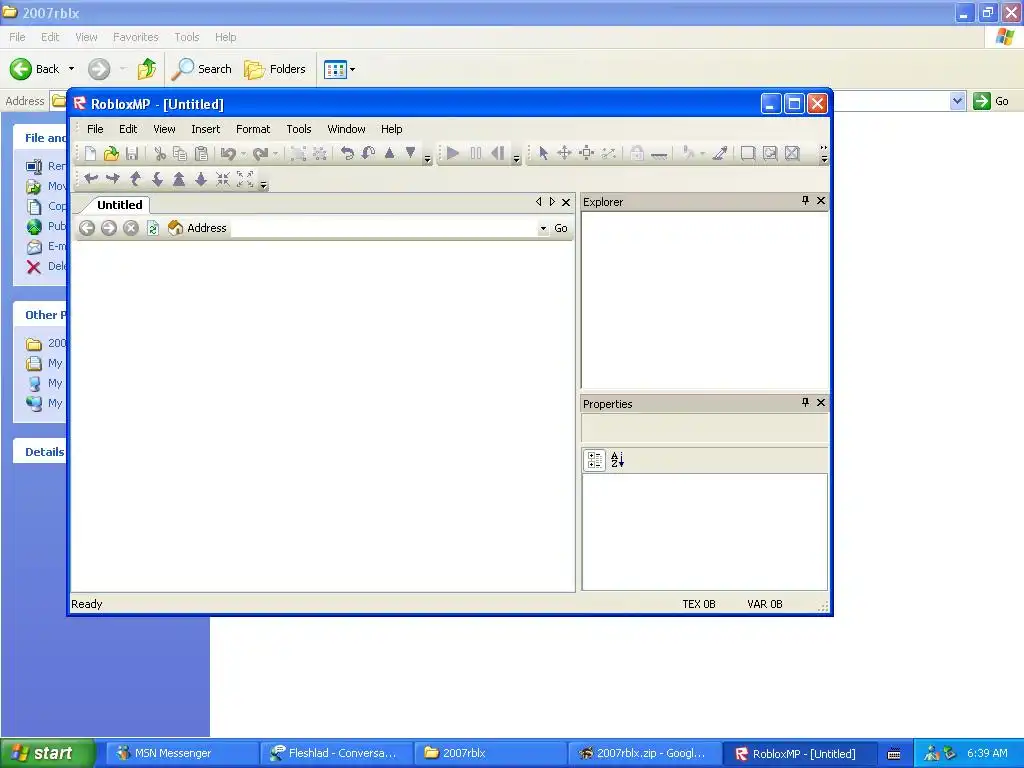Click the Undo icon in RobloxMP toolbar
This screenshot has width=1024, height=768.
click(x=228, y=153)
